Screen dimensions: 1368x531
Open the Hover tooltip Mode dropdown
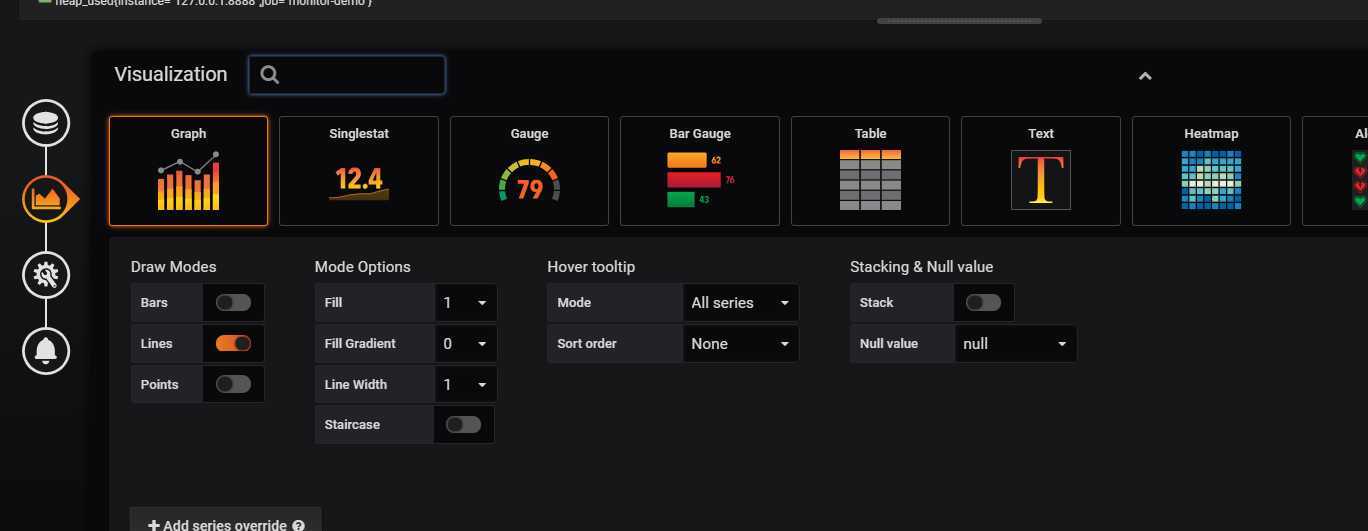[740, 303]
